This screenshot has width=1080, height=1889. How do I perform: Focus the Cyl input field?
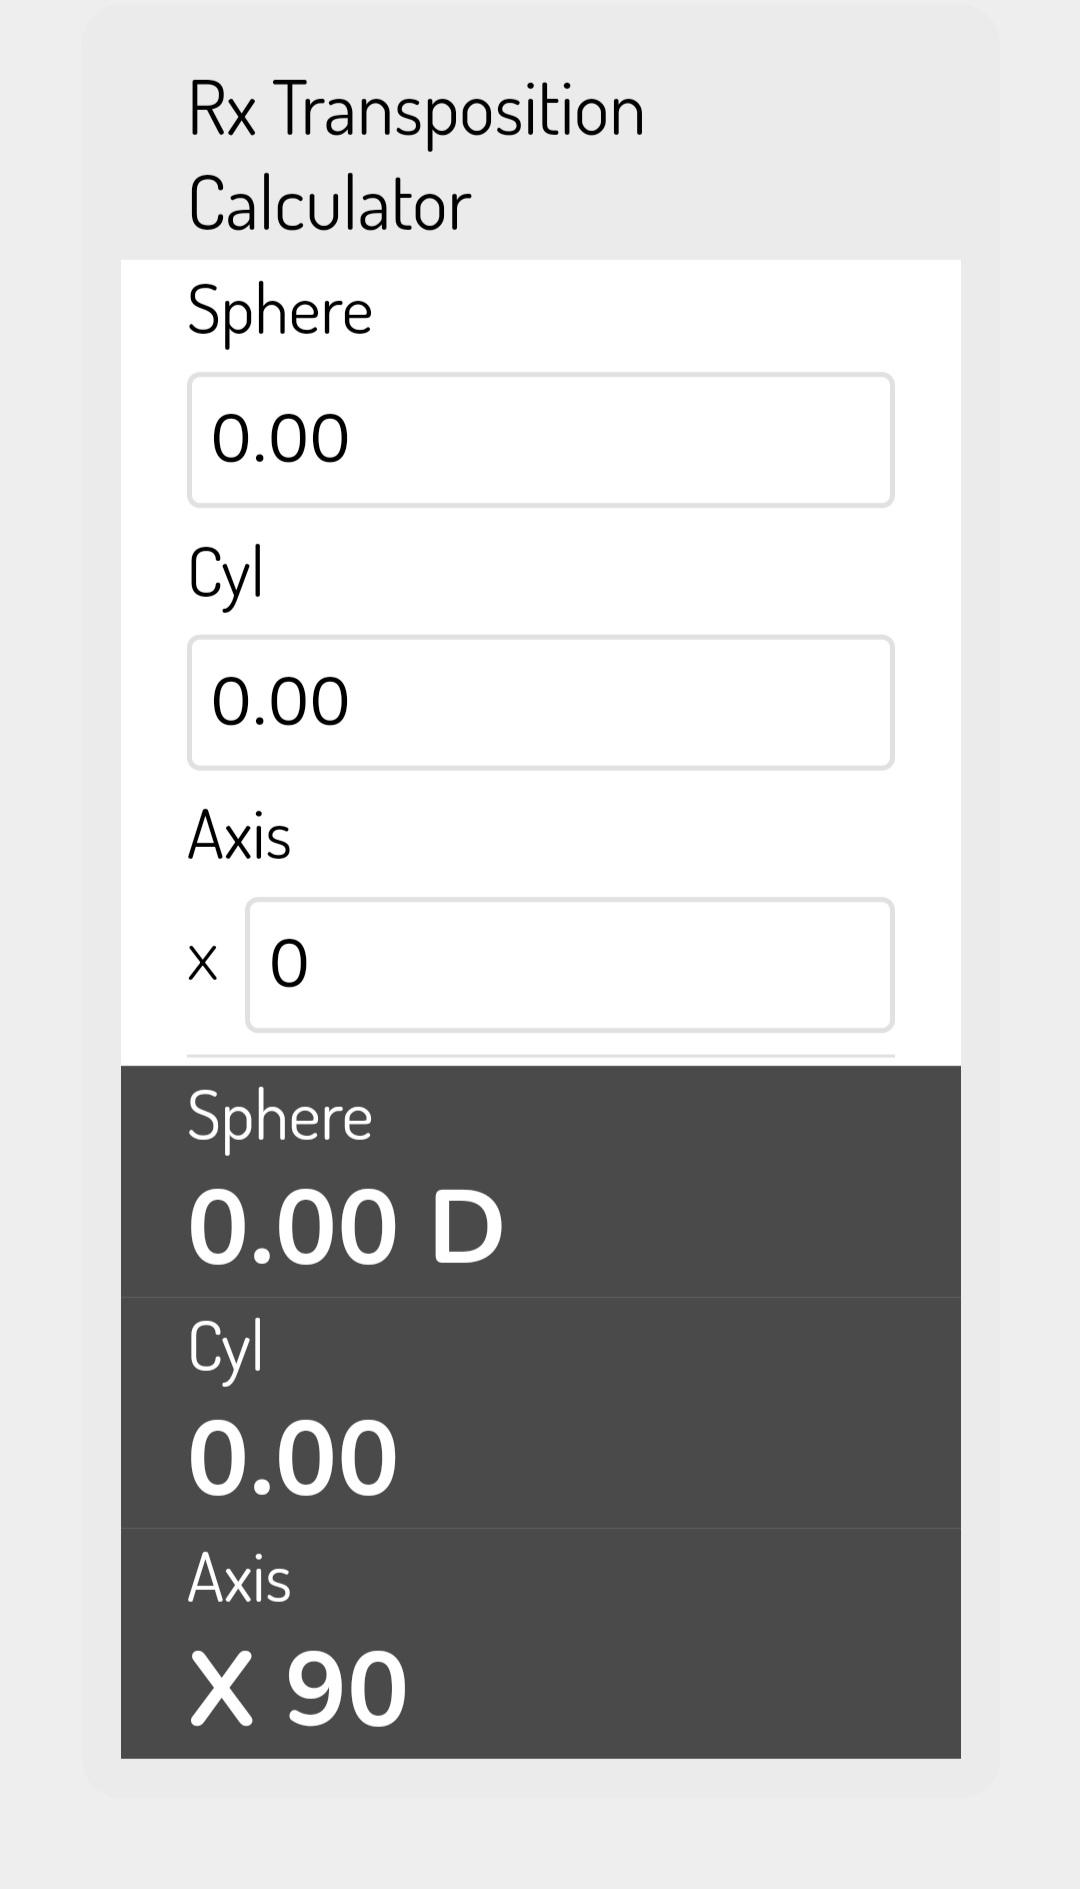point(540,702)
